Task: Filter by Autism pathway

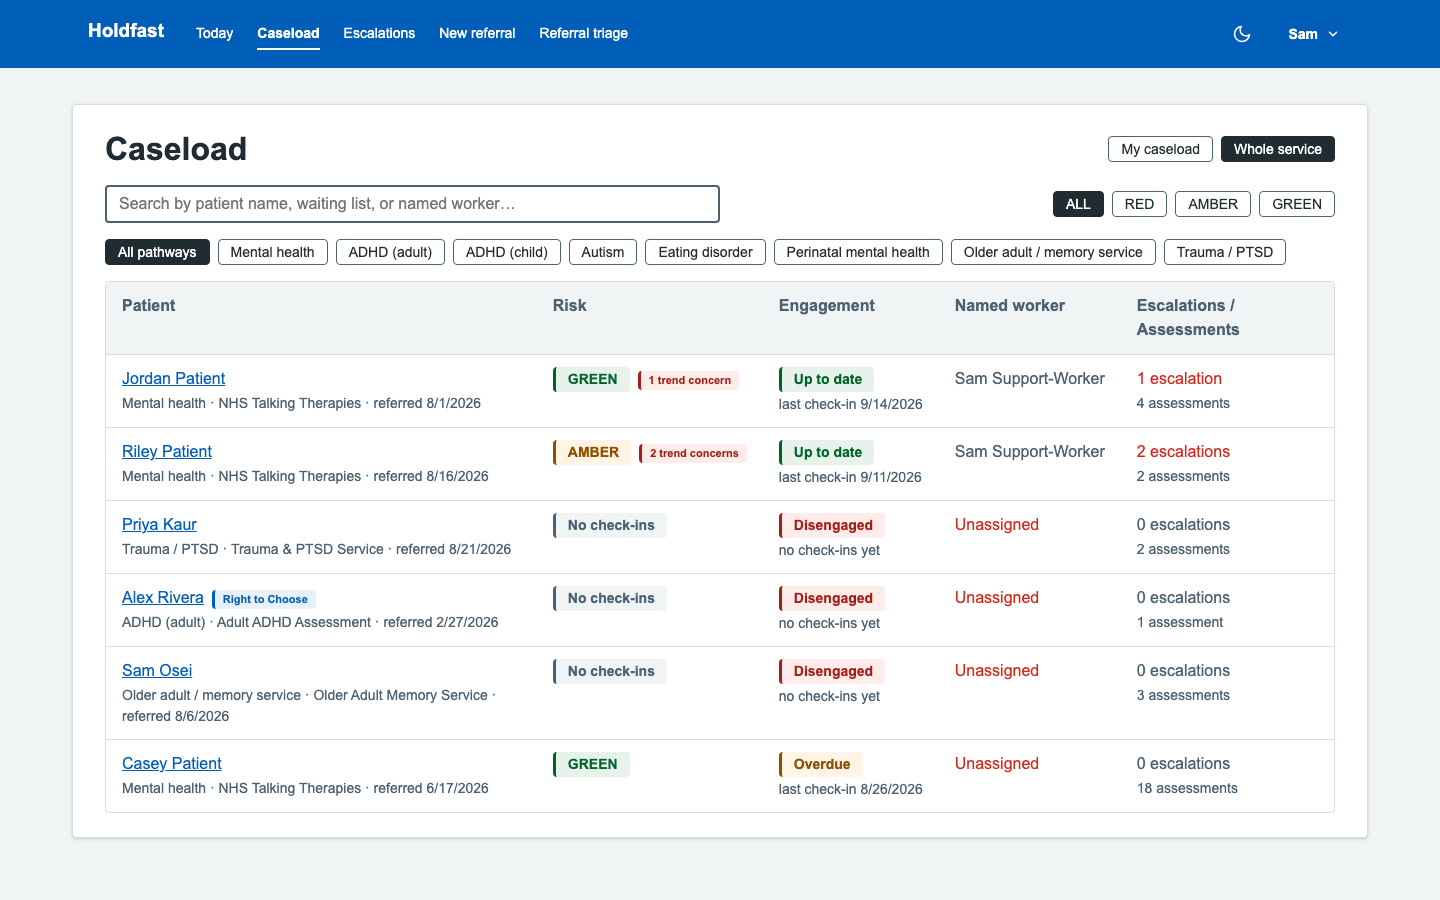Action: (x=603, y=252)
